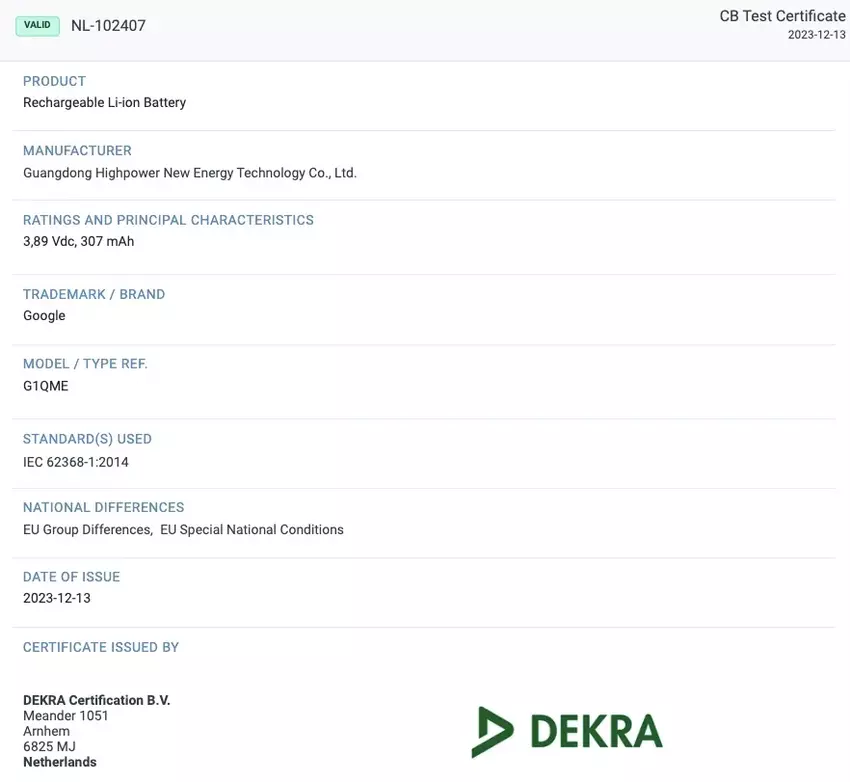Click the CB Test Certificate title
This screenshot has height=782, width=850.
pyautogui.click(x=782, y=16)
